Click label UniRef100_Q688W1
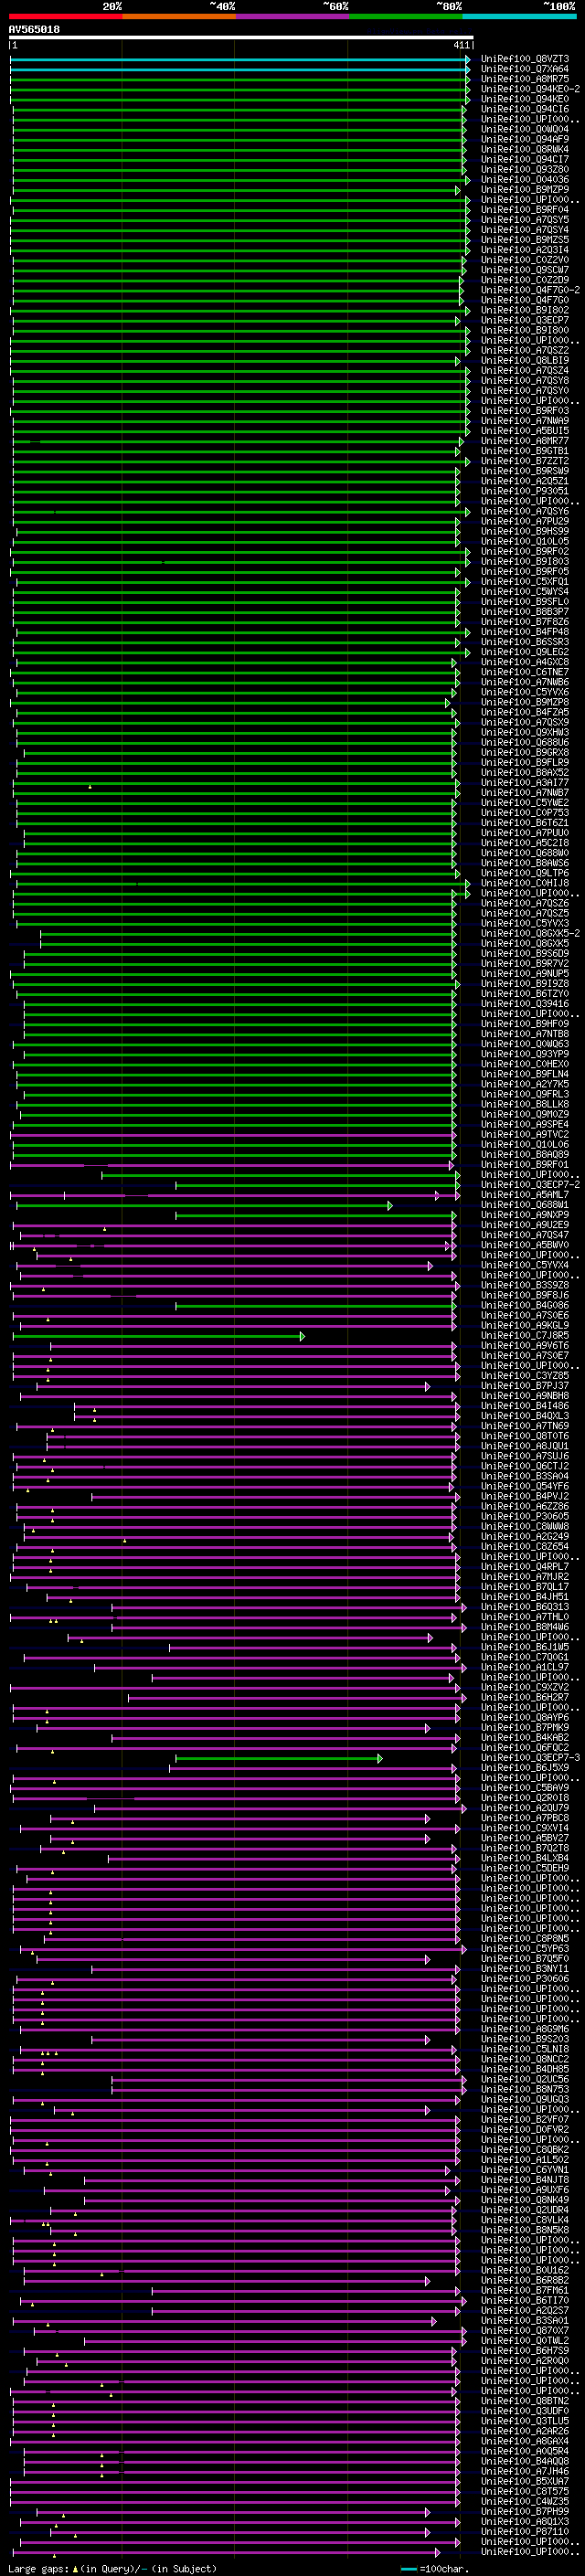This screenshot has height=2576, width=585. tap(524, 1204)
